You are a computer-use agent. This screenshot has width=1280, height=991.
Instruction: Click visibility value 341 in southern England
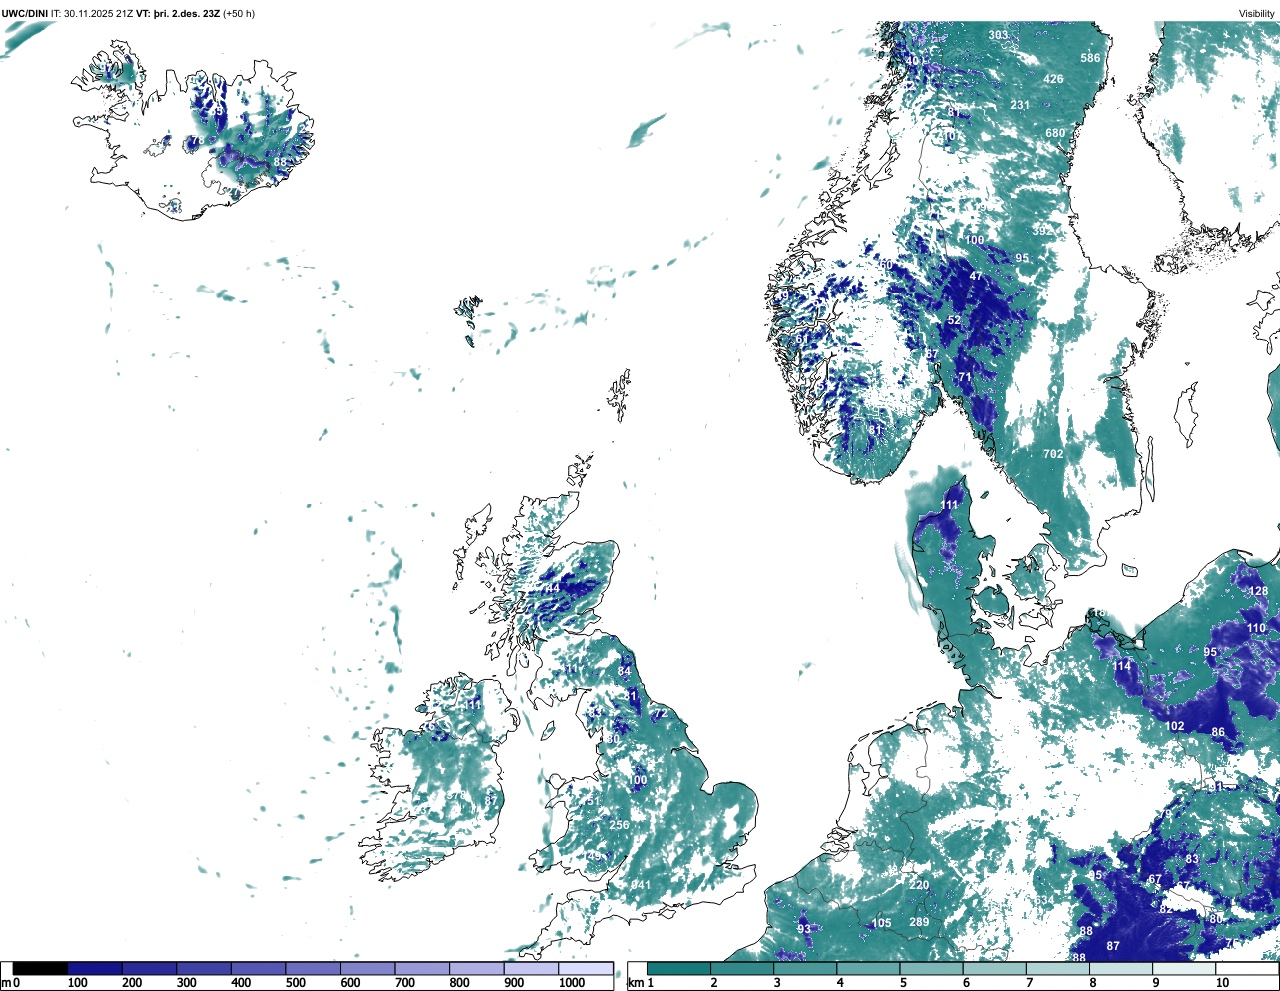coord(640,885)
